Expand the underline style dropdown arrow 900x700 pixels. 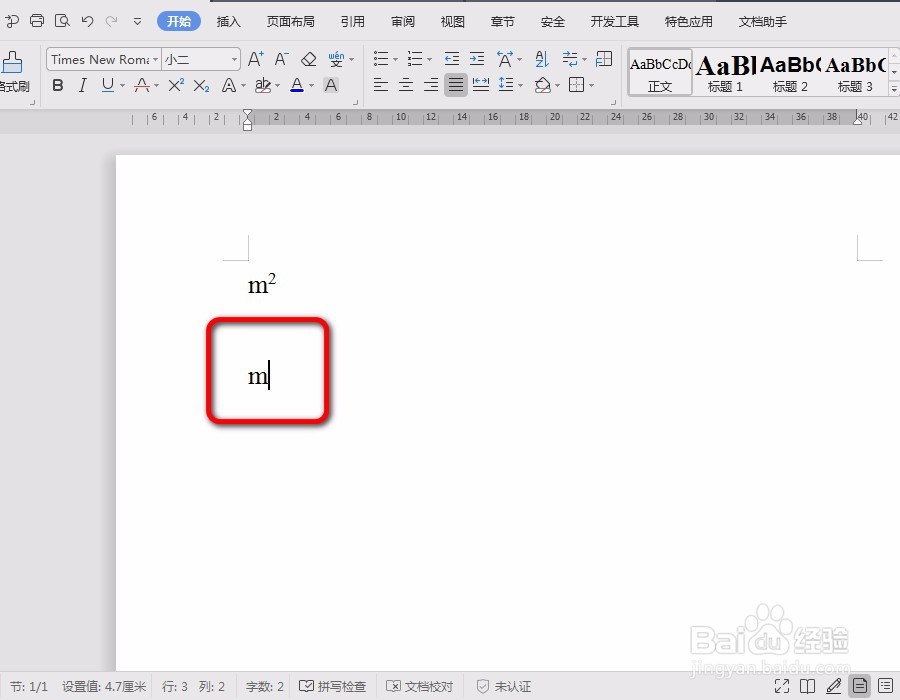tap(122, 86)
